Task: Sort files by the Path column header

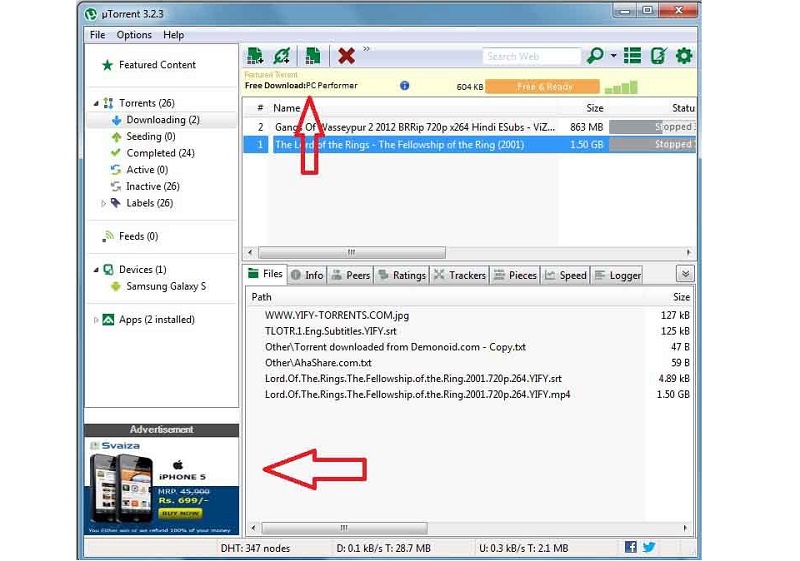Action: coord(261,297)
